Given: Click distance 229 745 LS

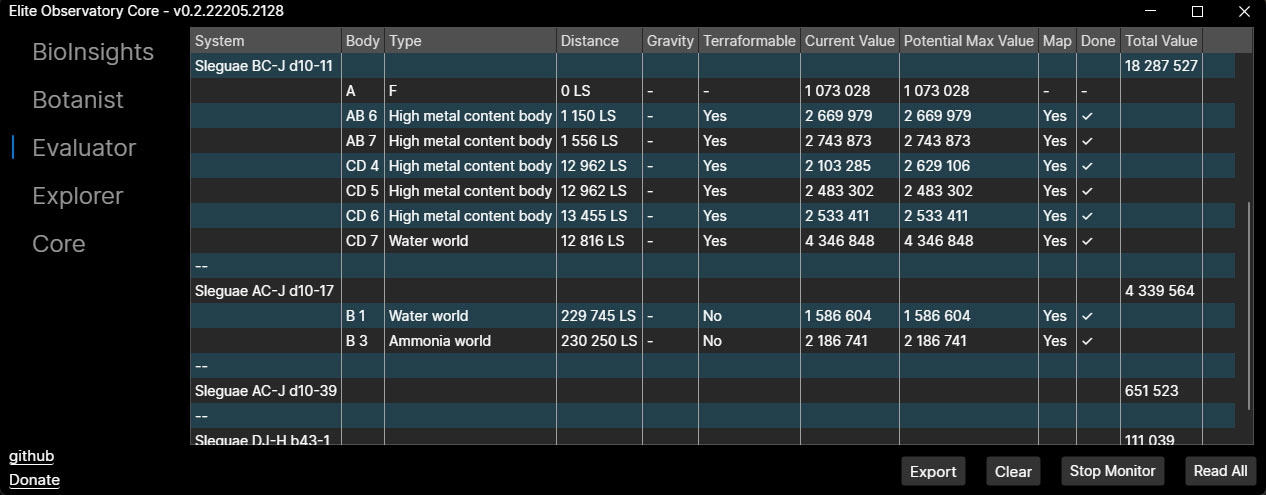Looking at the screenshot, I should pos(598,316).
